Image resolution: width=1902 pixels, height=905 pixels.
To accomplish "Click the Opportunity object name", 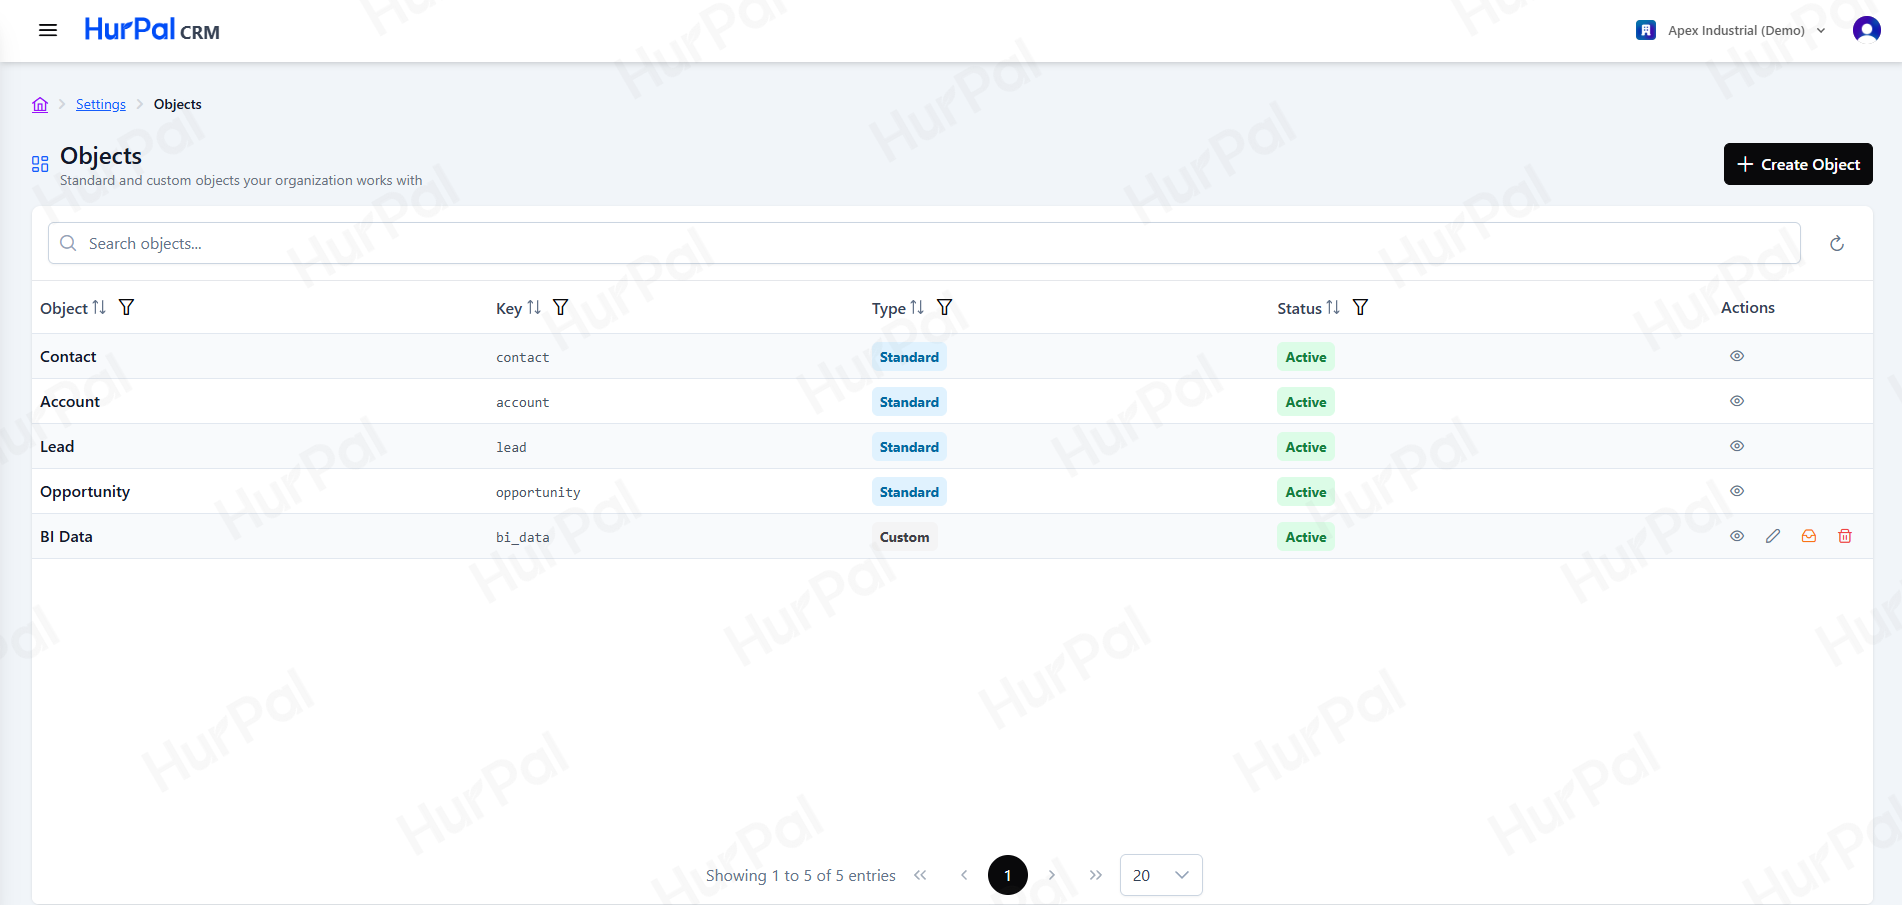I will (85, 492).
